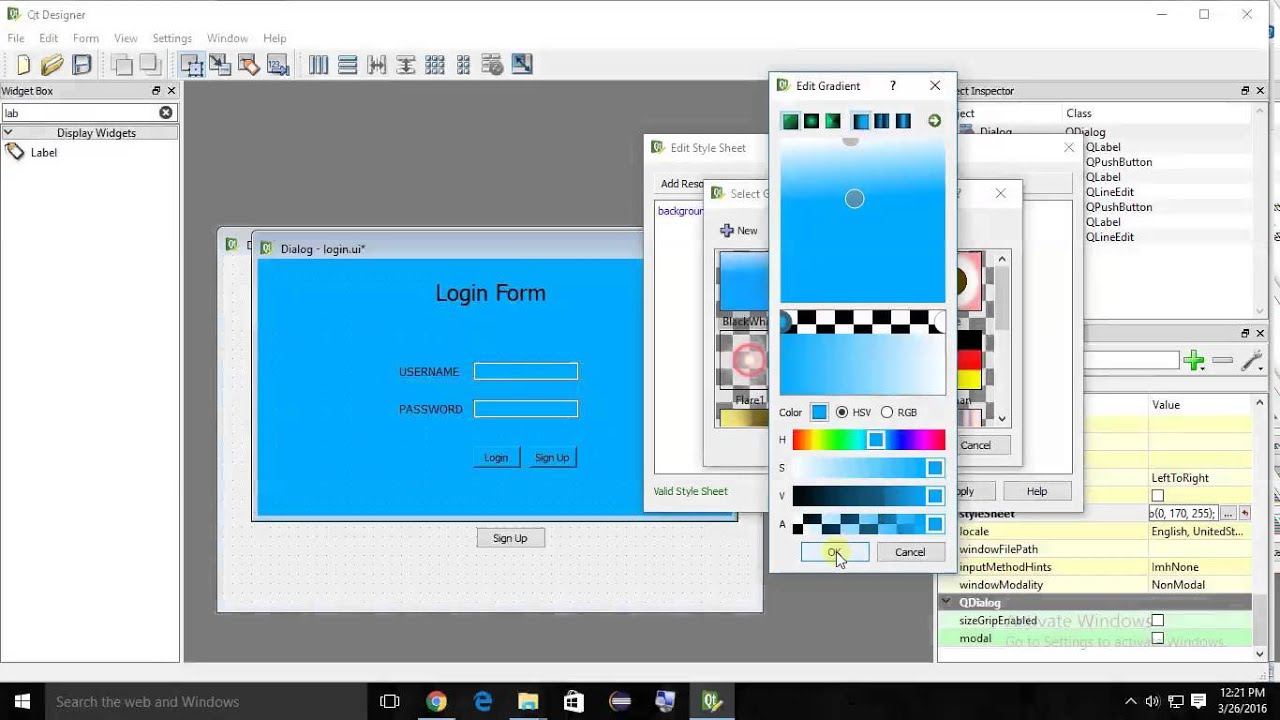
Task: Collapse the Display Widgets category
Action: click(x=8, y=132)
